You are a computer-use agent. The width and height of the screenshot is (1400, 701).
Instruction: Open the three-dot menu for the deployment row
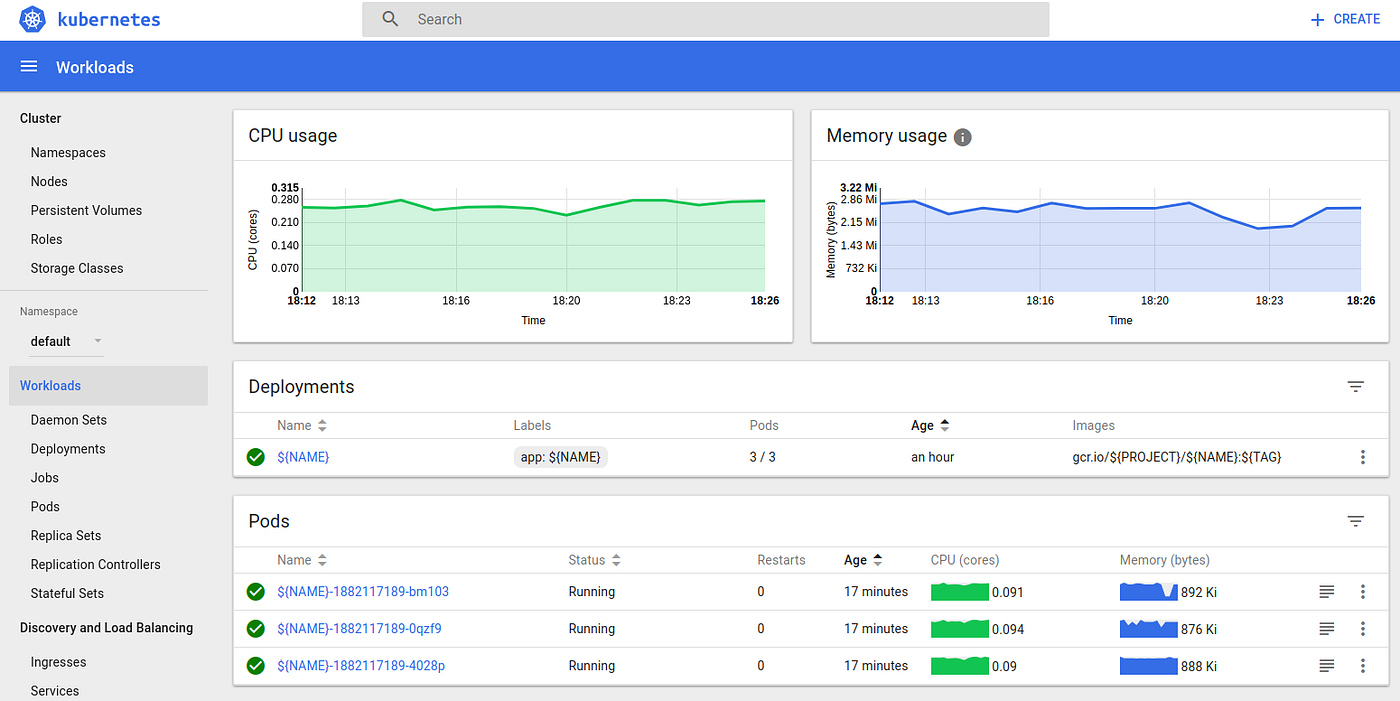(1362, 457)
